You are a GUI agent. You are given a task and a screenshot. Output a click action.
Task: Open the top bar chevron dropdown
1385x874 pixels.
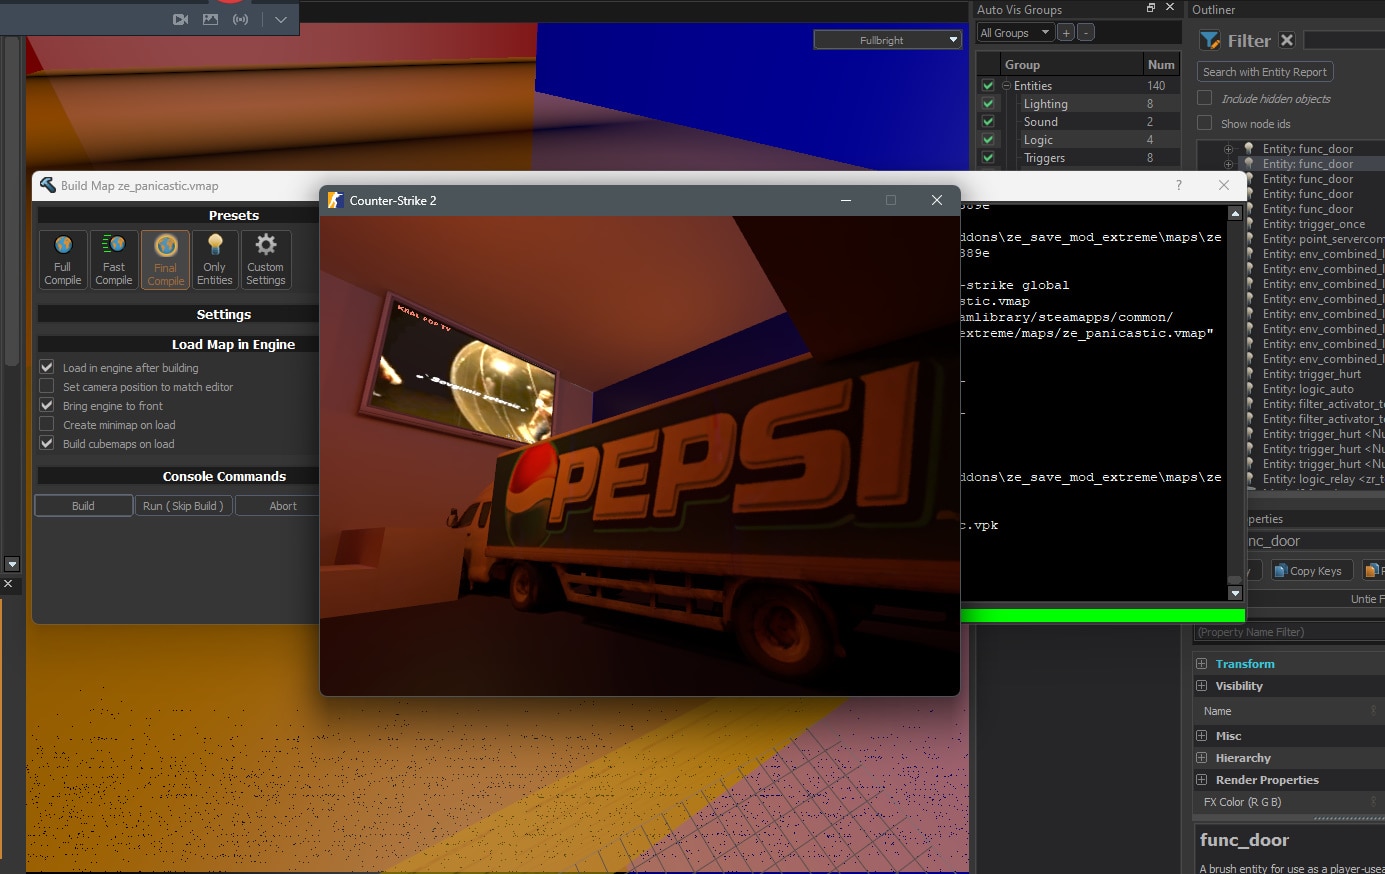[281, 19]
